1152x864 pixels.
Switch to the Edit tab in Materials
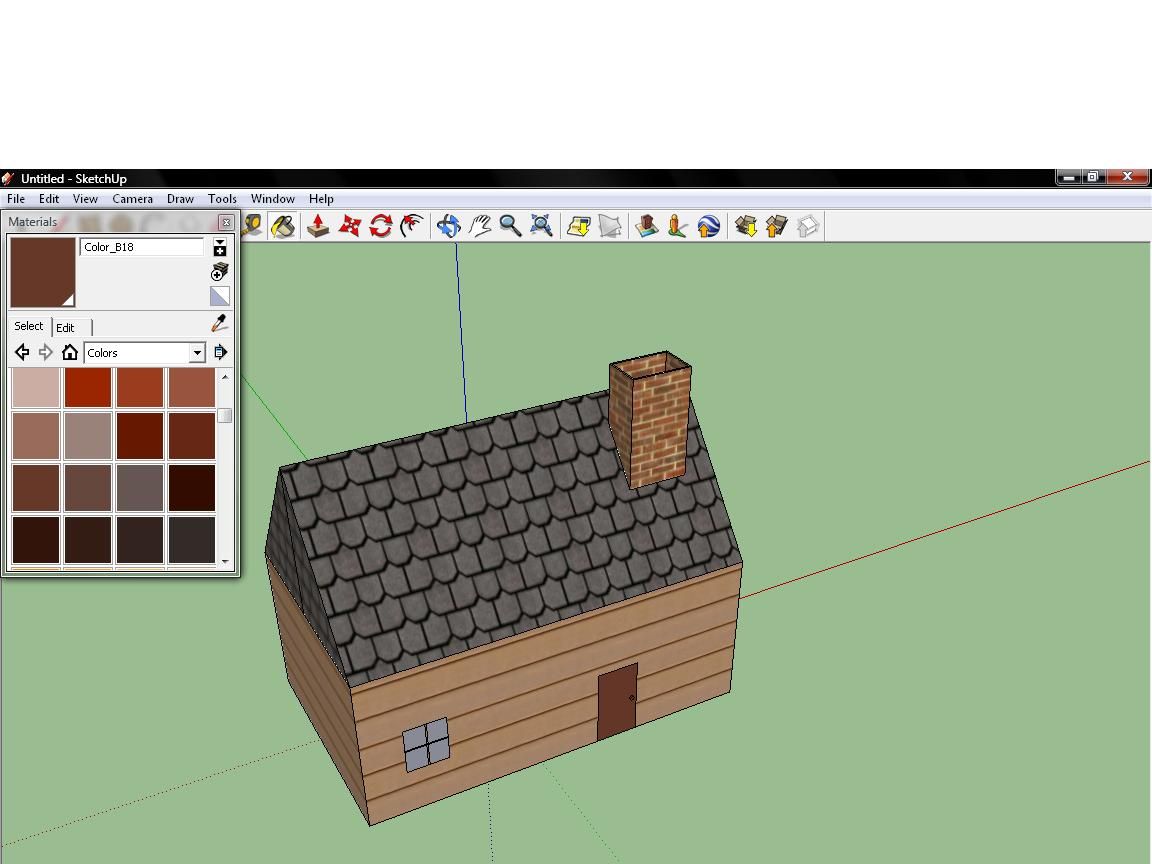pos(66,327)
